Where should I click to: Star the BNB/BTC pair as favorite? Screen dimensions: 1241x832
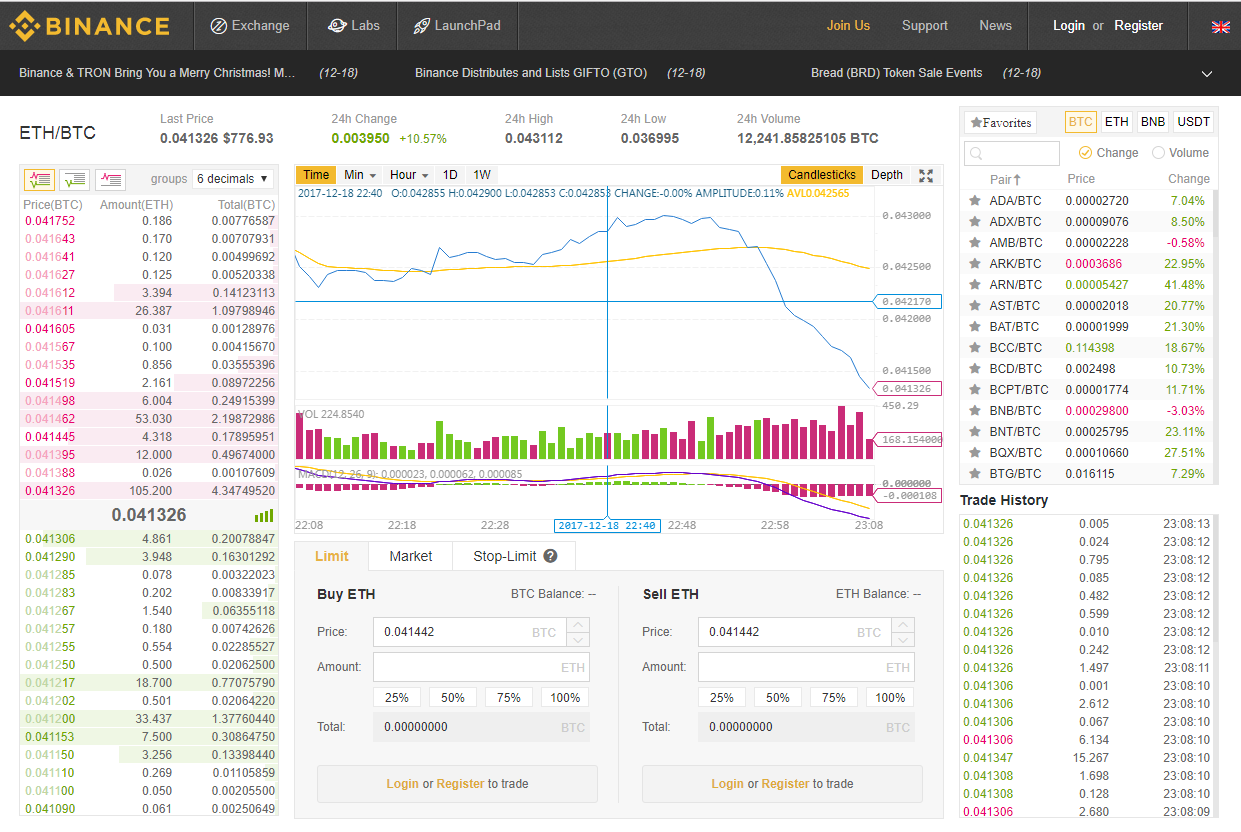(974, 411)
